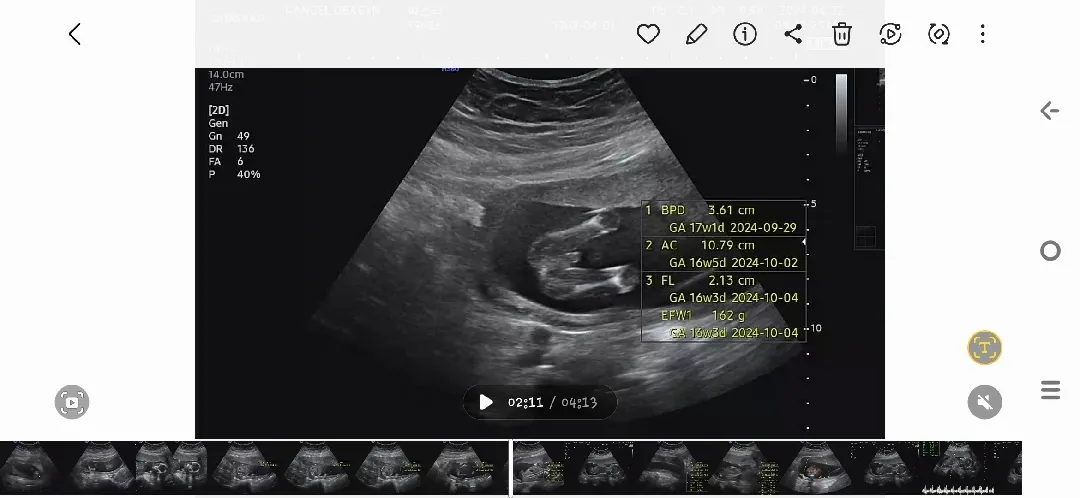Extract text with the yellow T icon
Image resolution: width=1080 pixels, height=498 pixels.
tap(984, 348)
